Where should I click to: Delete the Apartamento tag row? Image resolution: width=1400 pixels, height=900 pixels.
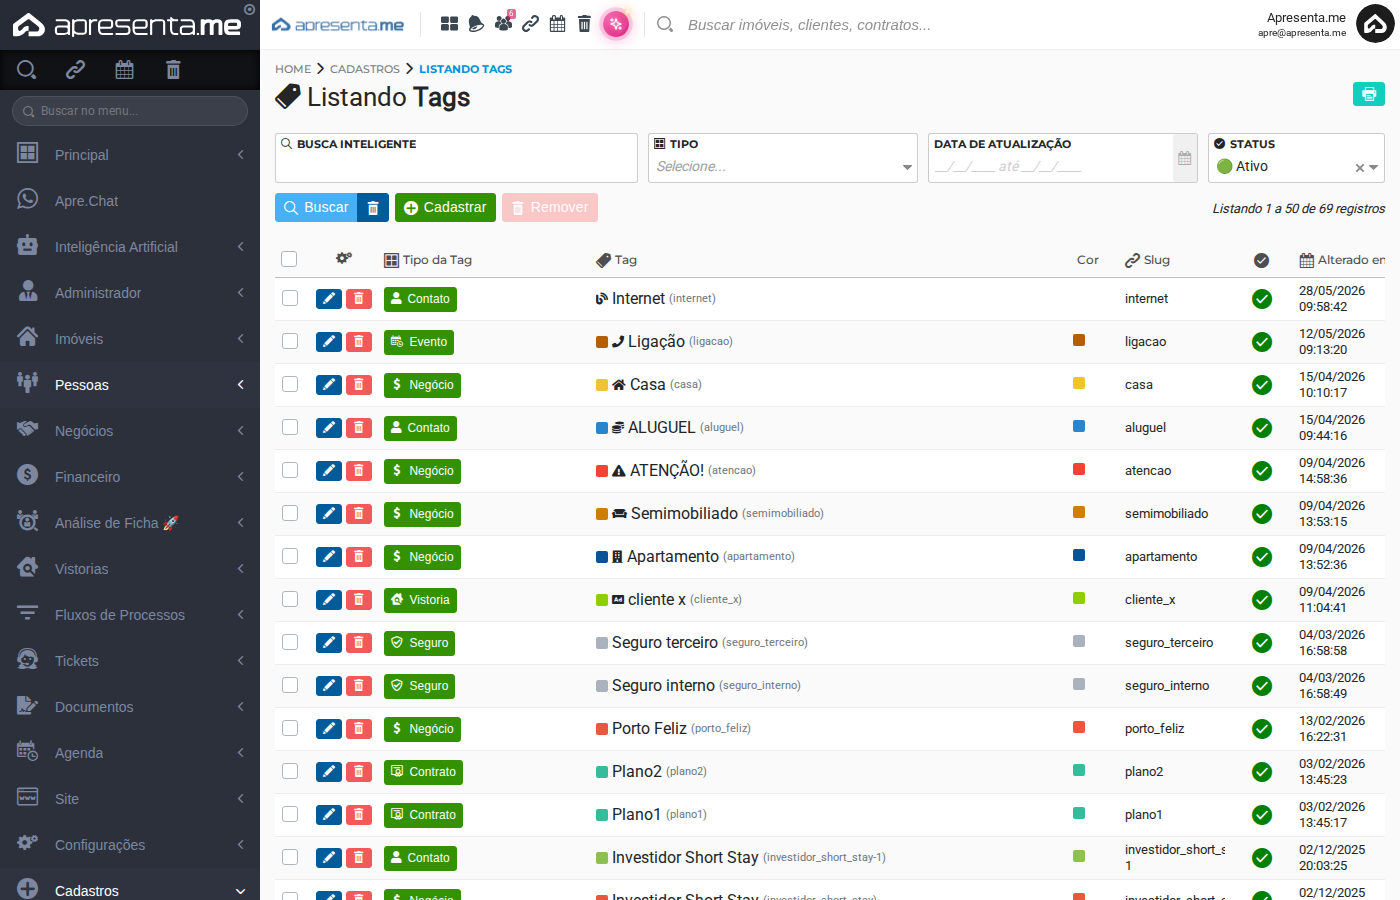pos(359,557)
